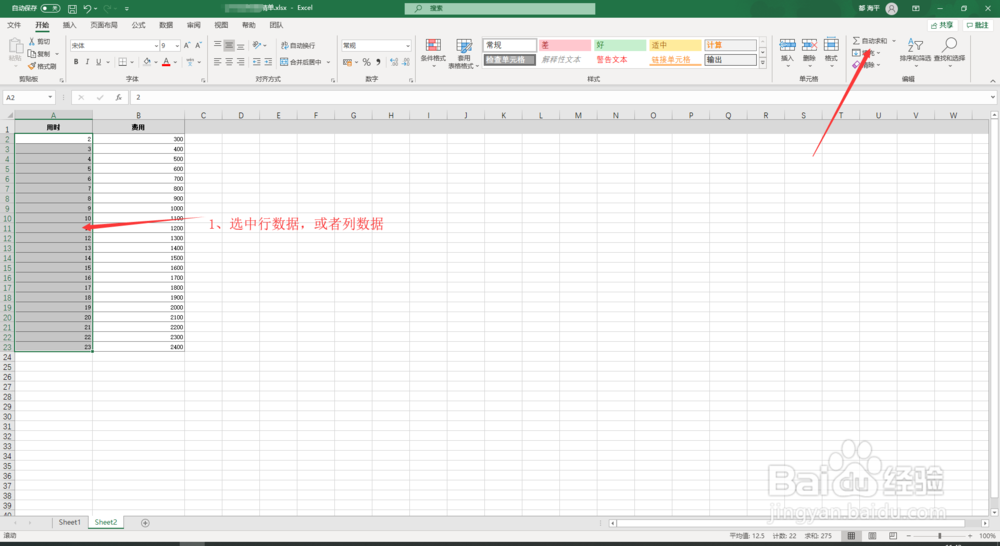Center text horizontally
The height and width of the screenshot is (546, 1000).
click(229, 62)
